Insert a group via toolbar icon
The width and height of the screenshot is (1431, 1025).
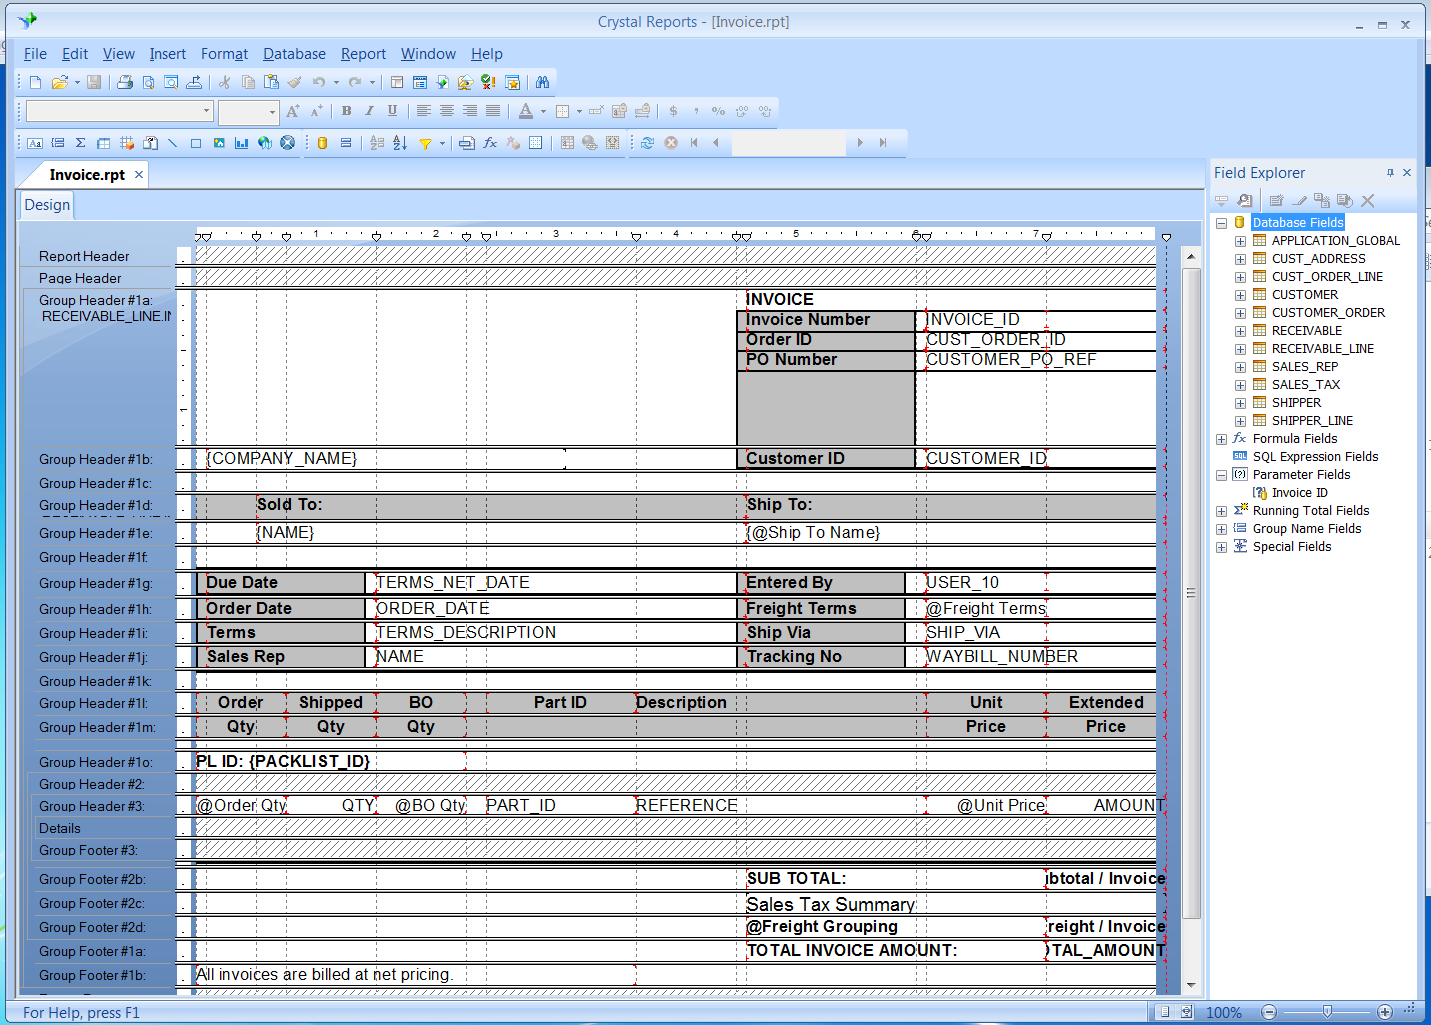[58, 143]
